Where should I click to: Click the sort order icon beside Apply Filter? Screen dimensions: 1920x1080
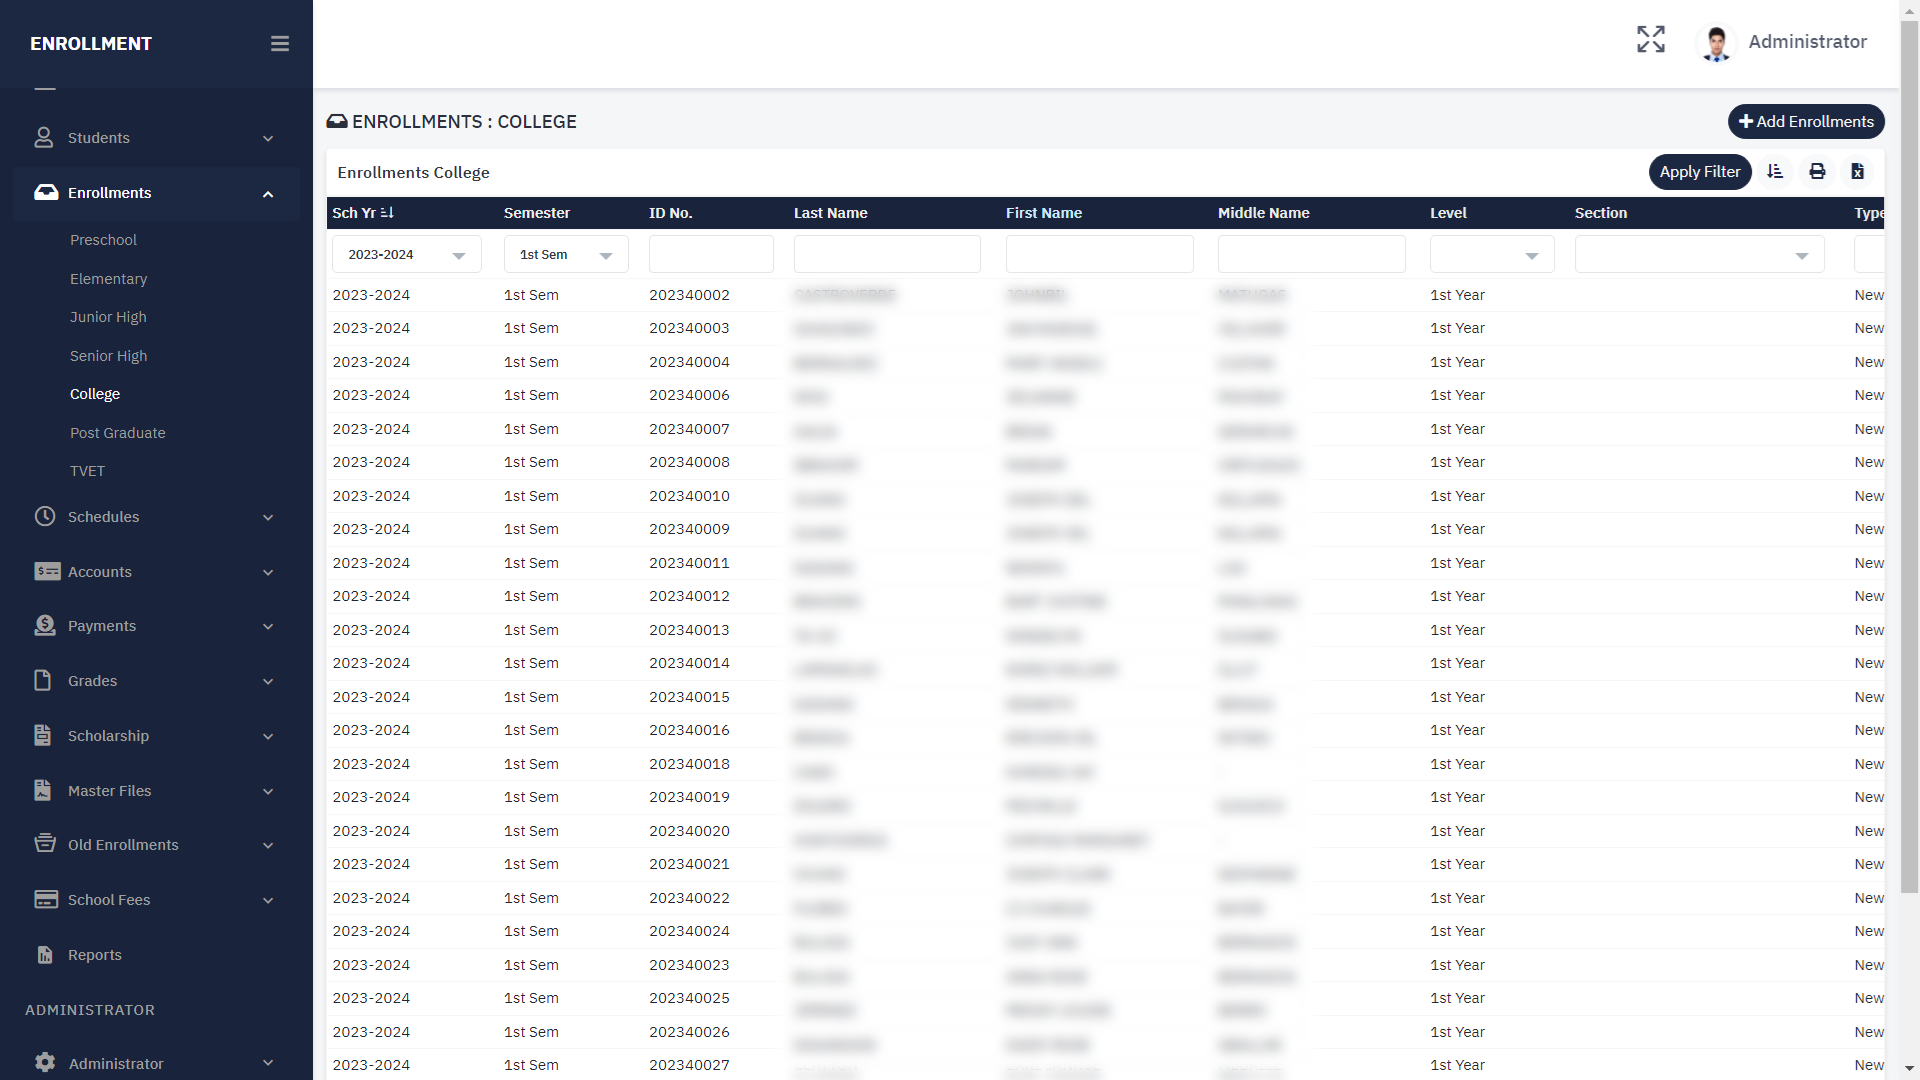click(1775, 172)
